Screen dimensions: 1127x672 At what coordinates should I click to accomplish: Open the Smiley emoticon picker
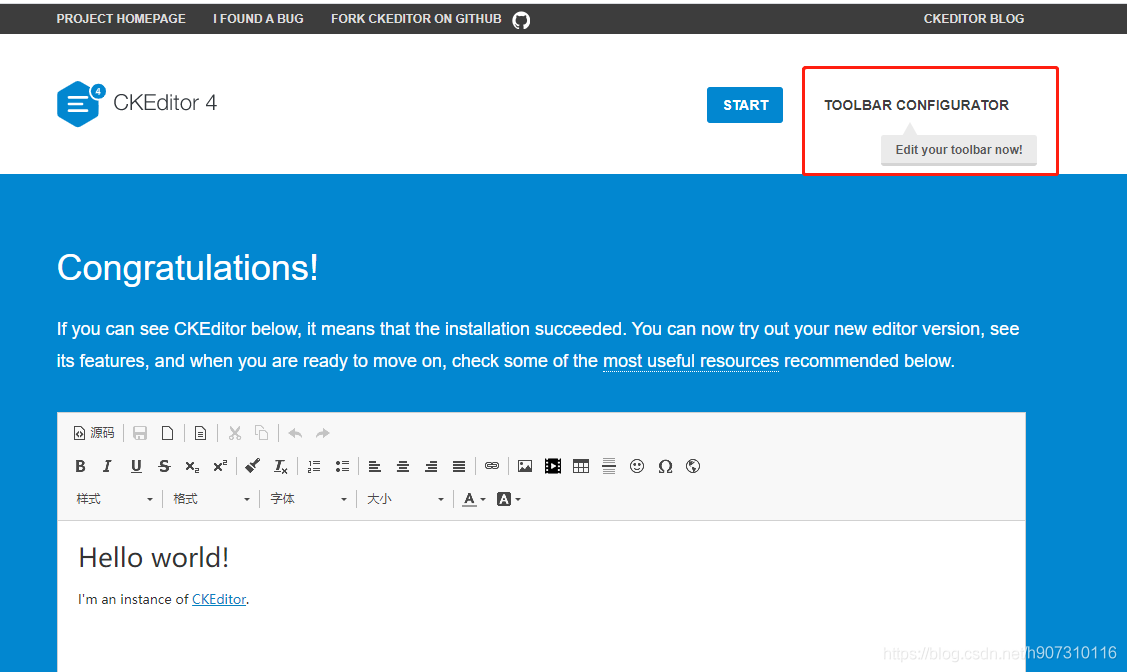tap(637, 466)
